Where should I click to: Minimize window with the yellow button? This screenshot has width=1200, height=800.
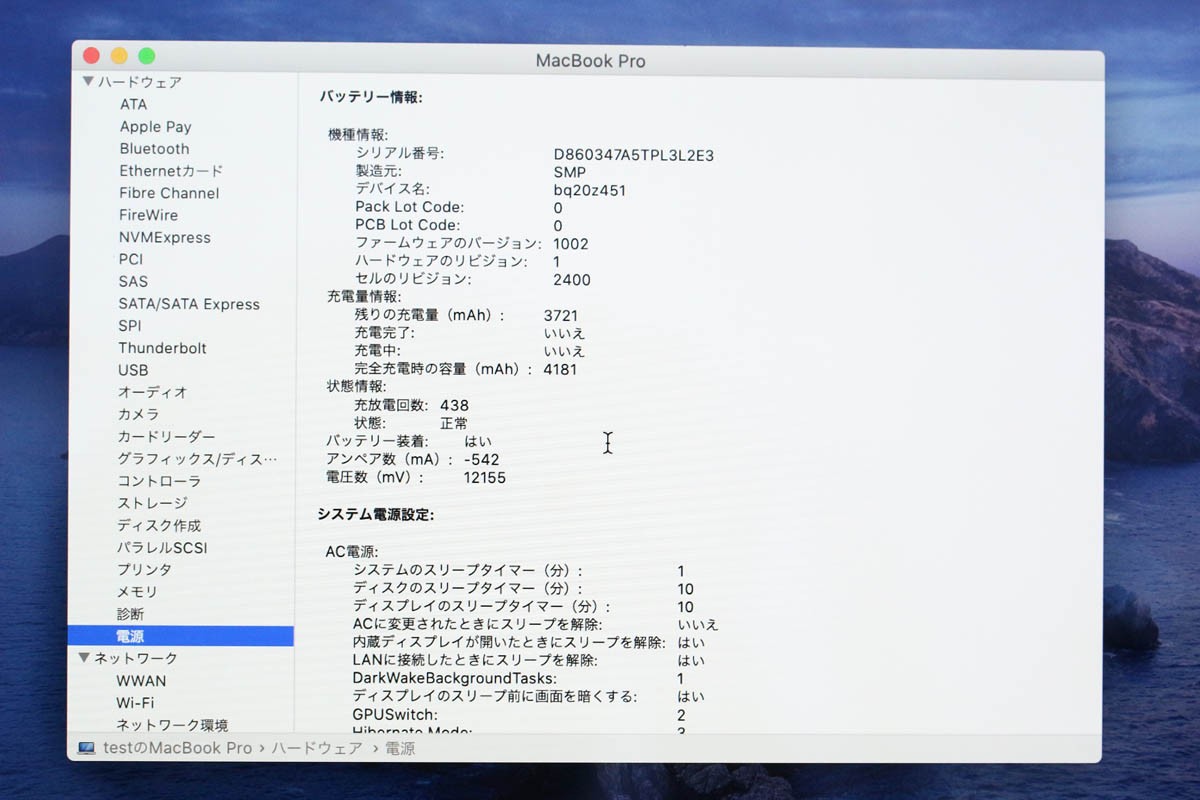[x=119, y=56]
